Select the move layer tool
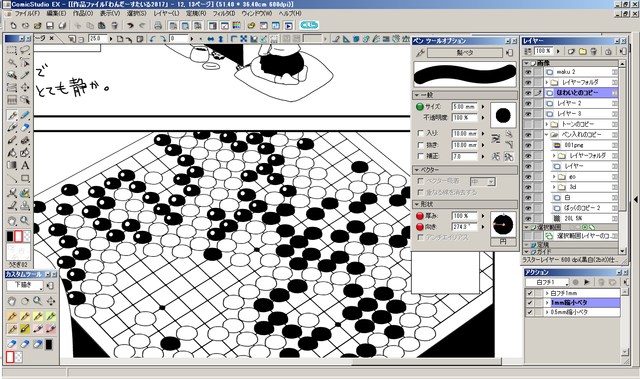This screenshot has width=640, height=379. click(x=25, y=87)
